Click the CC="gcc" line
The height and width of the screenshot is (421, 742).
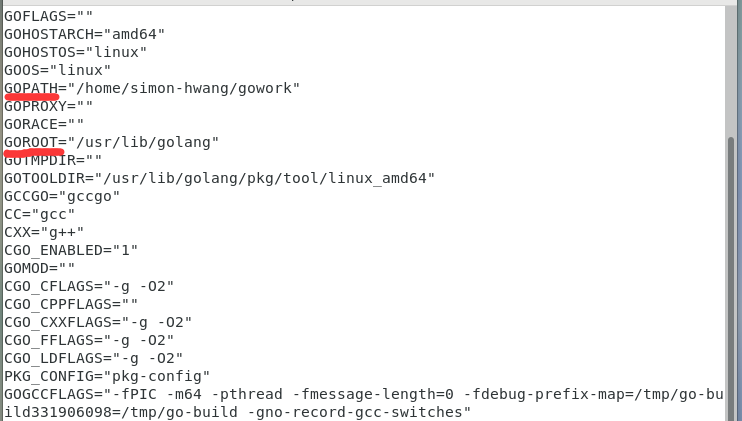coord(40,214)
